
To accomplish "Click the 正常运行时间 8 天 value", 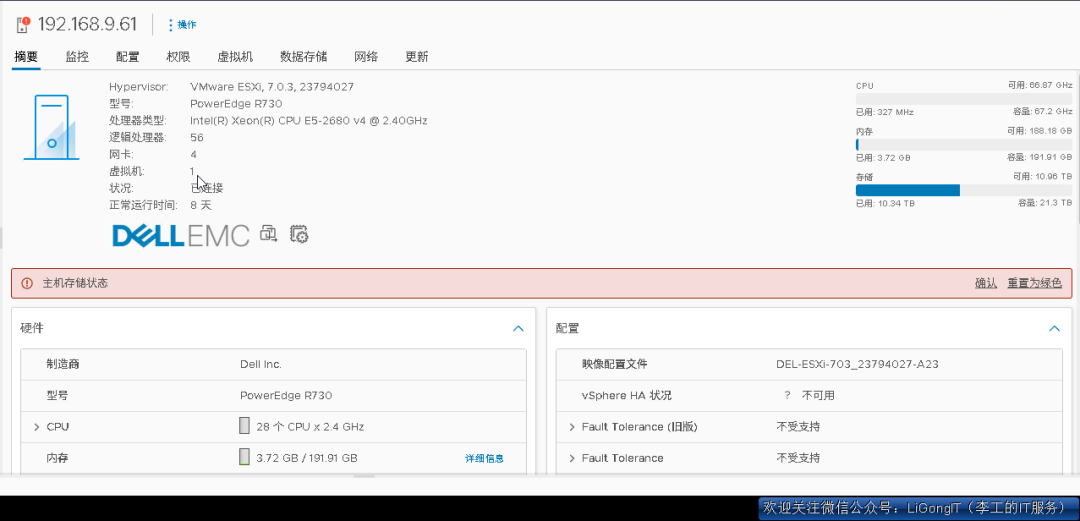I will [x=200, y=205].
